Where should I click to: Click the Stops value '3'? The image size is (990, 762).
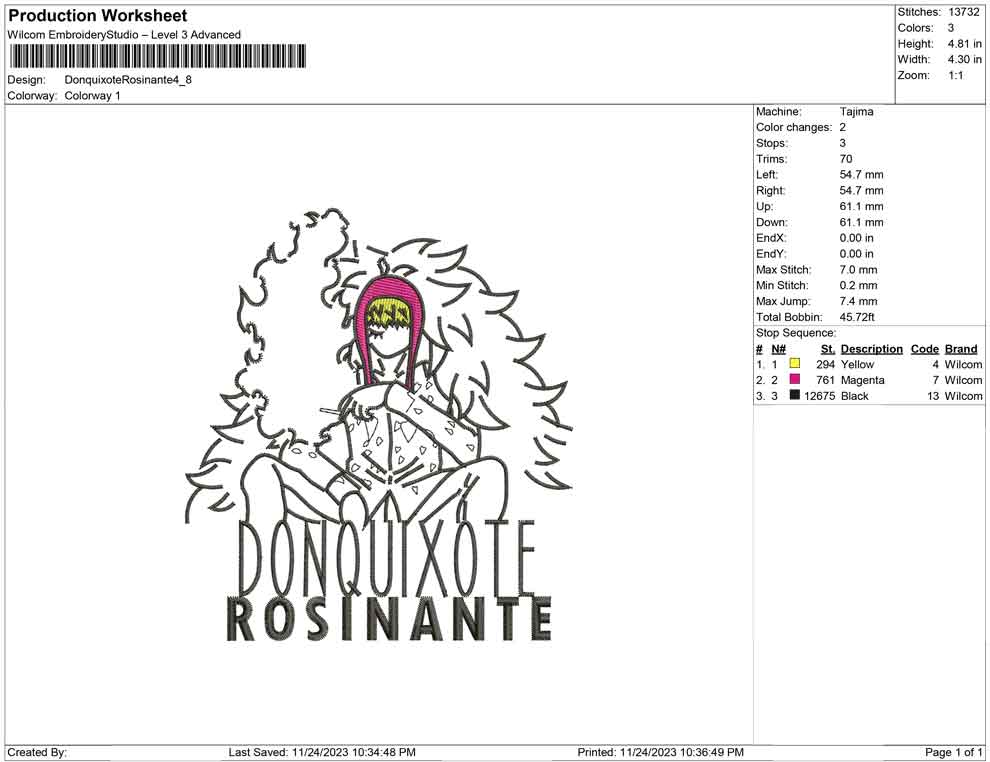point(842,143)
